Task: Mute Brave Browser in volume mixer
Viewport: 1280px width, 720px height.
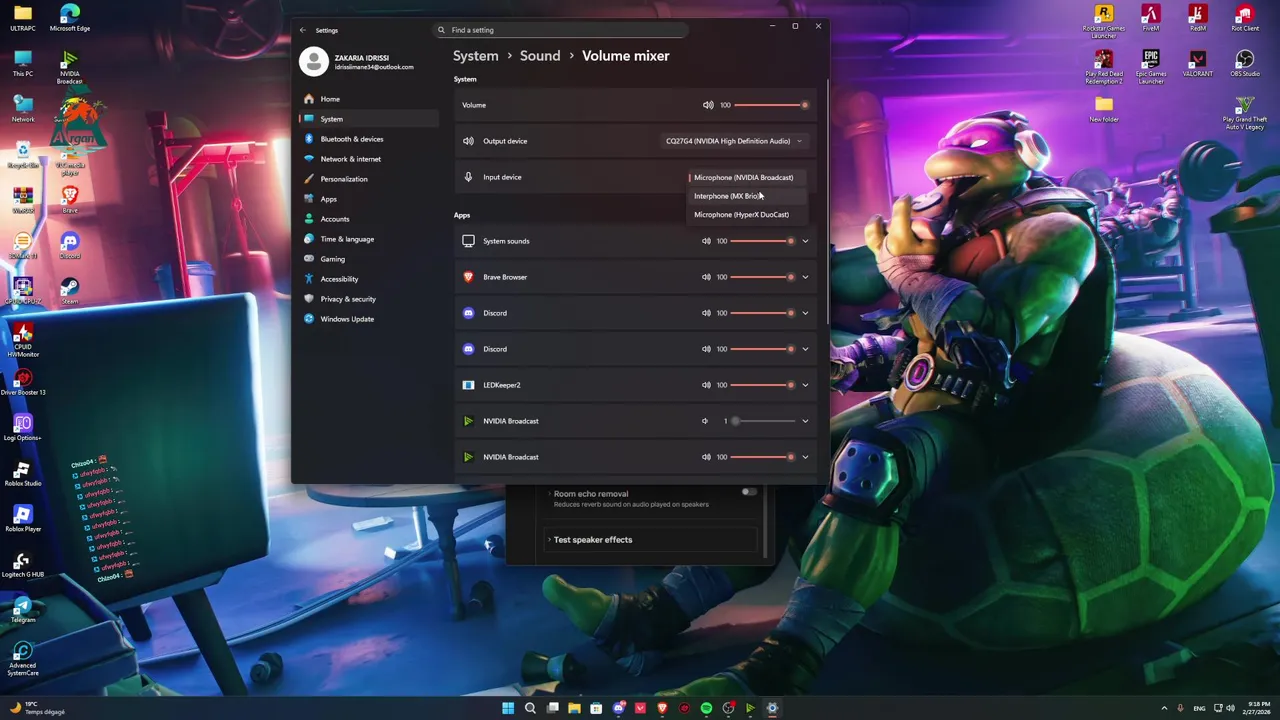Action: pyautogui.click(x=706, y=277)
